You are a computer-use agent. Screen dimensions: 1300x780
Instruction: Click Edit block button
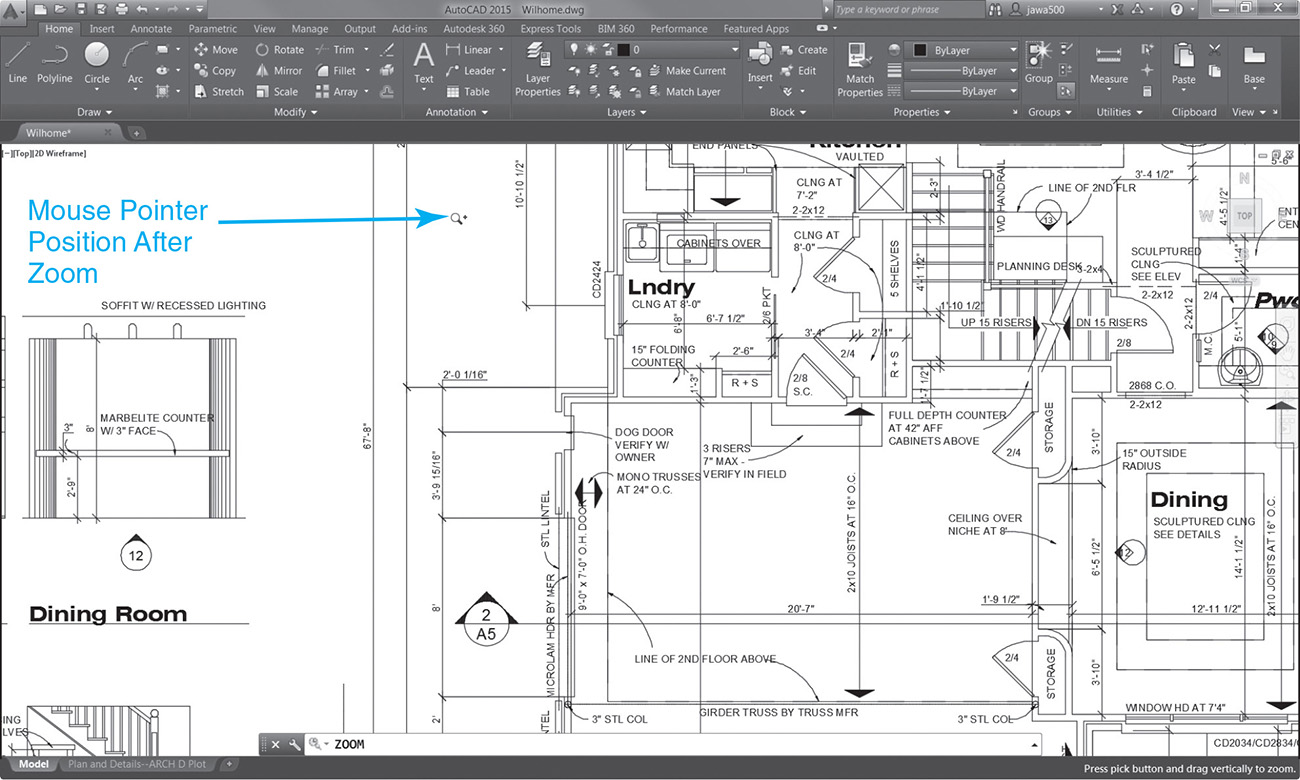point(799,71)
